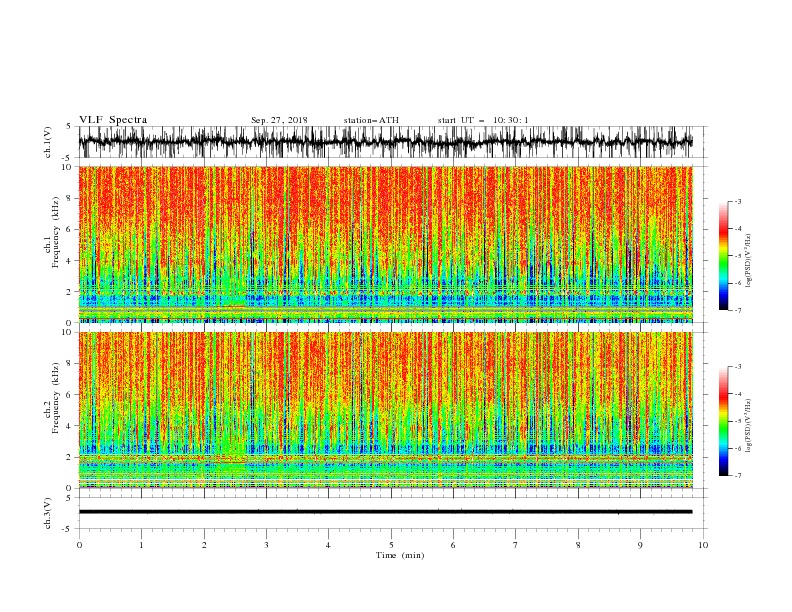Click the ch.1 spectrogram panel
Image resolution: width=792 pixels, height=612 pixels.
386,244
